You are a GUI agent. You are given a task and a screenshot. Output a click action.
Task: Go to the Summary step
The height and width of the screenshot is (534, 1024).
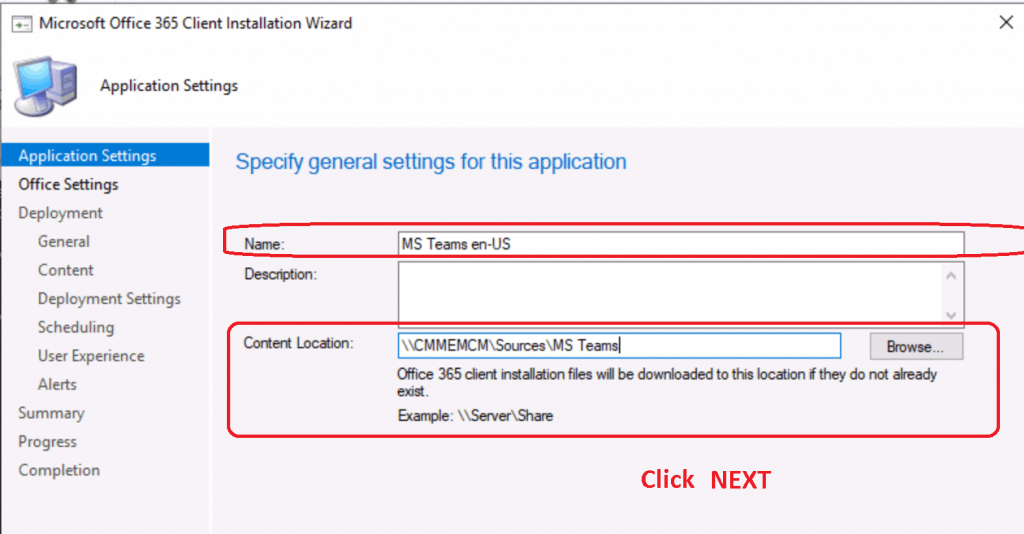pos(51,413)
